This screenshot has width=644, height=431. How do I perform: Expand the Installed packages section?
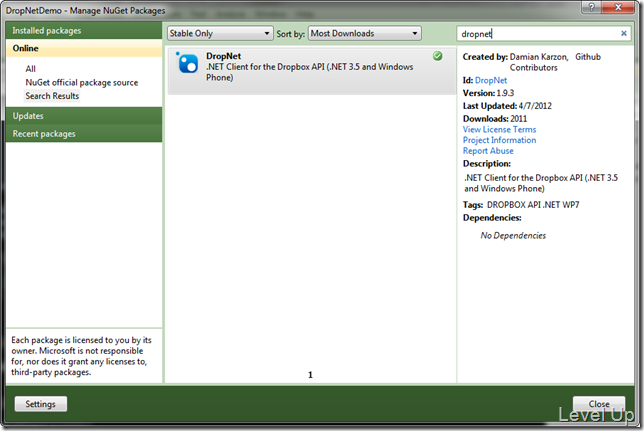(x=84, y=30)
